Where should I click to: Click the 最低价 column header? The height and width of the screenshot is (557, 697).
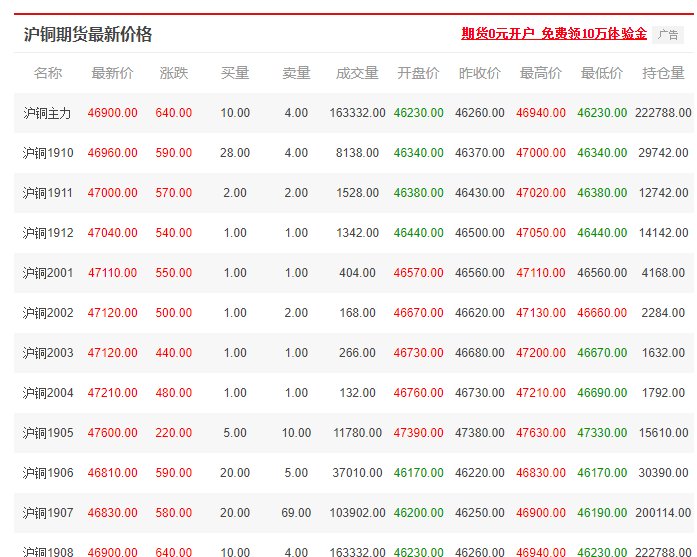pos(602,73)
